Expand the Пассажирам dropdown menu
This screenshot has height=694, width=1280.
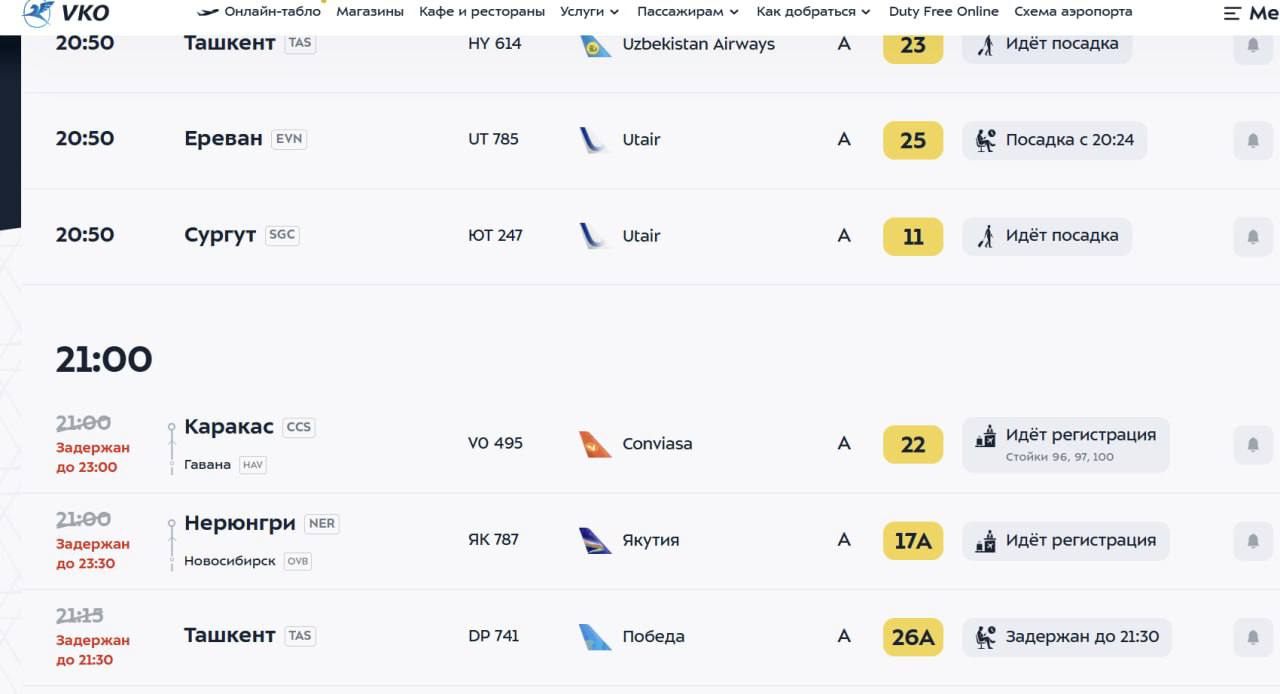point(687,12)
